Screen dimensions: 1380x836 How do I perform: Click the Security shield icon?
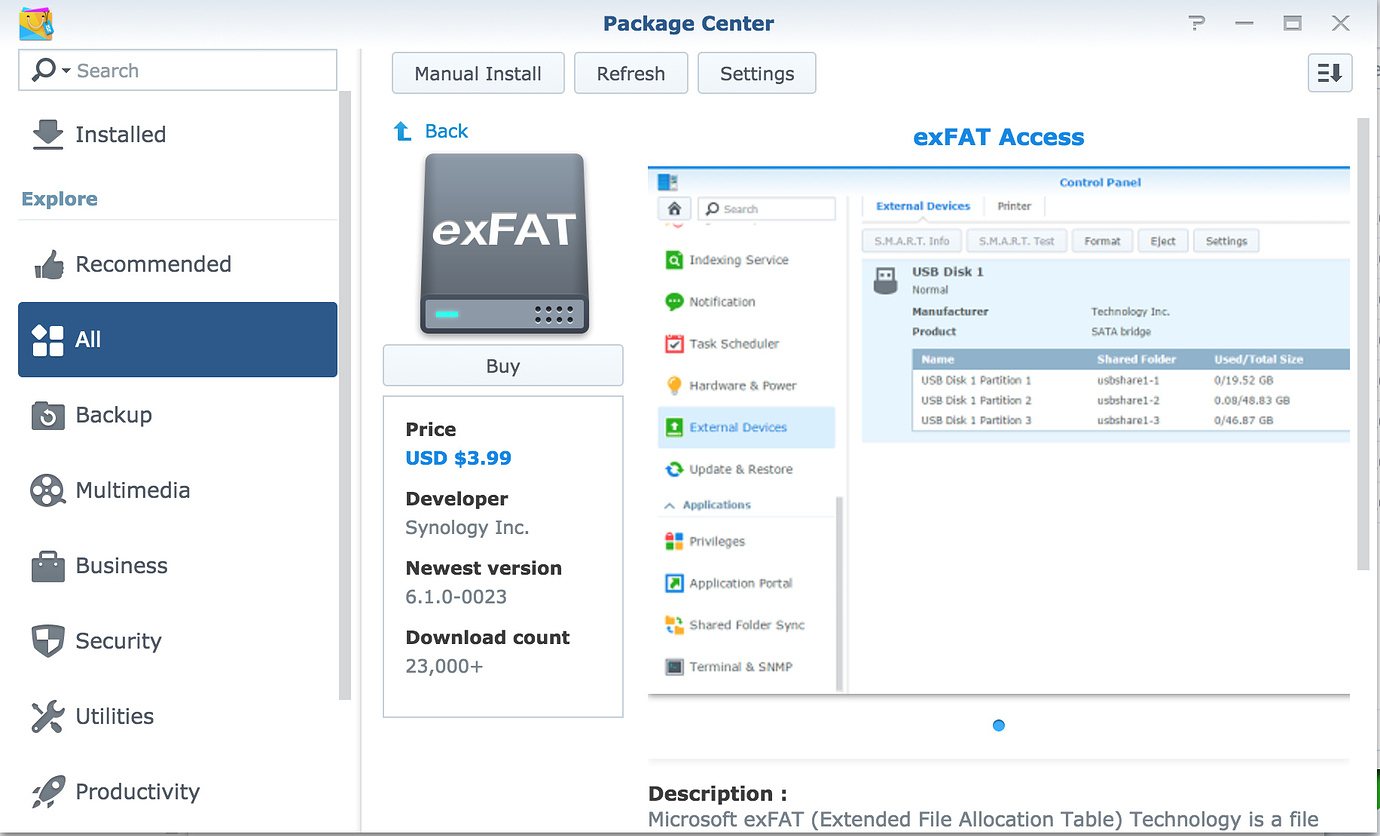click(48, 641)
